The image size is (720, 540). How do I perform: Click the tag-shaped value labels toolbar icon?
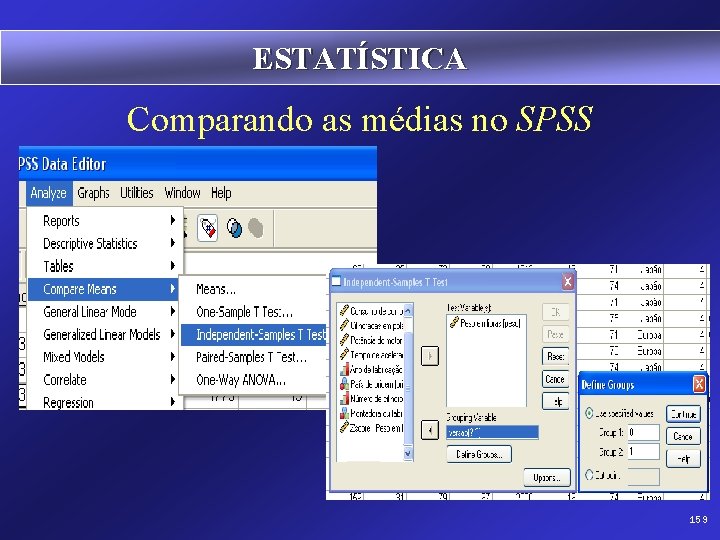pyautogui.click(x=208, y=228)
